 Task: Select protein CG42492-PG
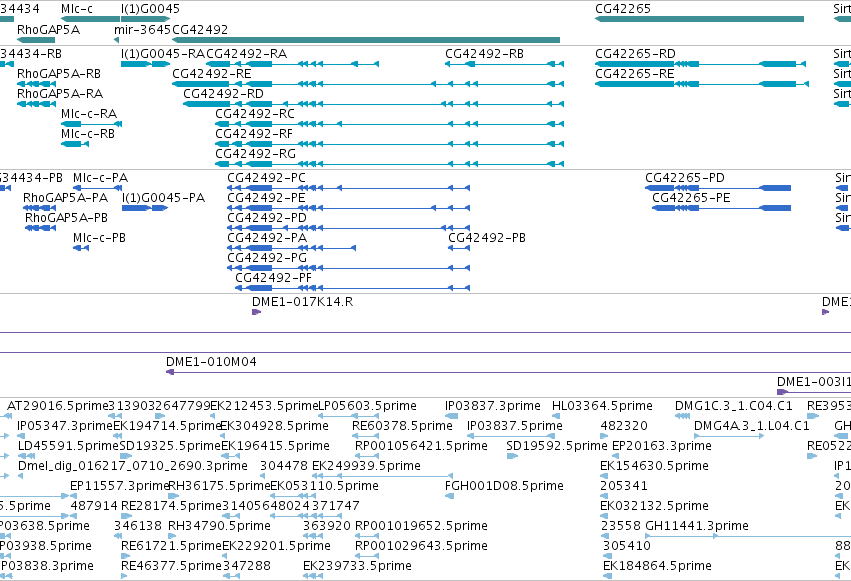coord(348,268)
